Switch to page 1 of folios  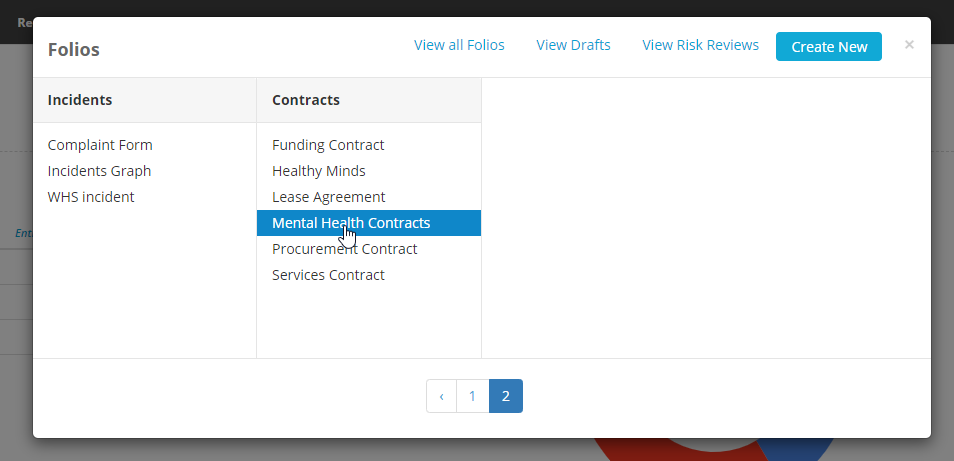(x=472, y=396)
